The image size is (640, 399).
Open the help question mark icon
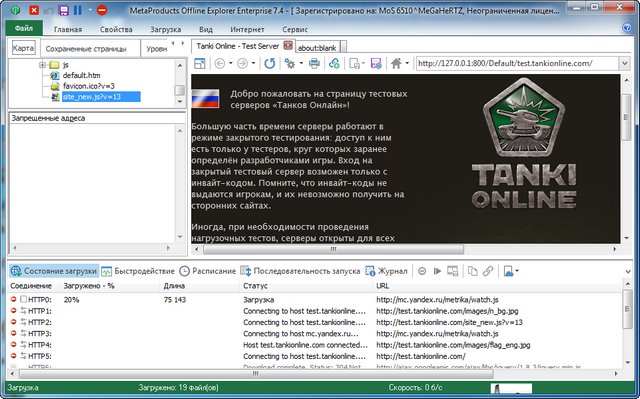[x=627, y=28]
